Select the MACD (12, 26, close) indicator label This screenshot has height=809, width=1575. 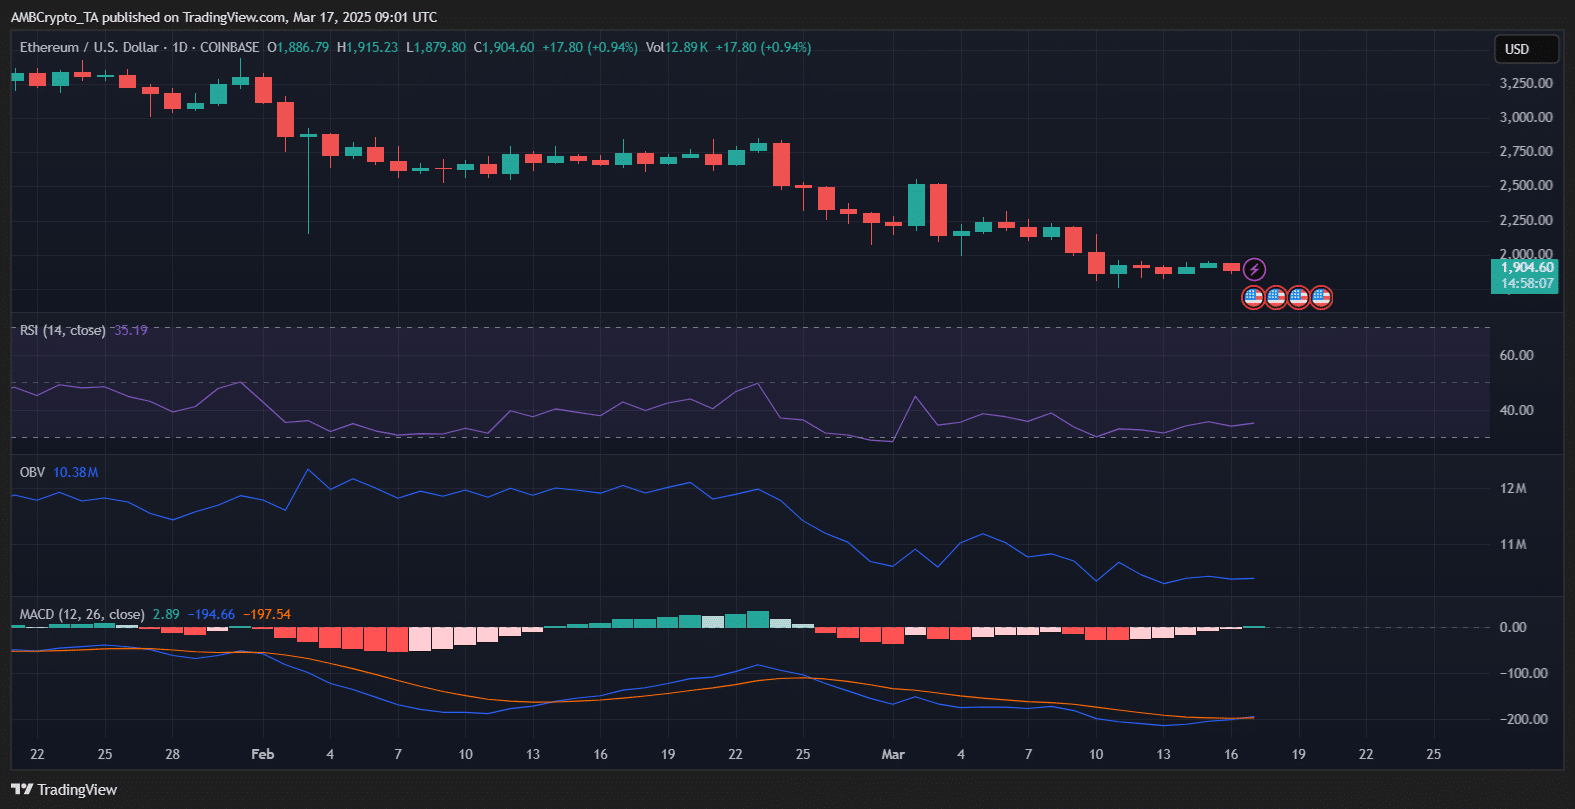coord(82,614)
